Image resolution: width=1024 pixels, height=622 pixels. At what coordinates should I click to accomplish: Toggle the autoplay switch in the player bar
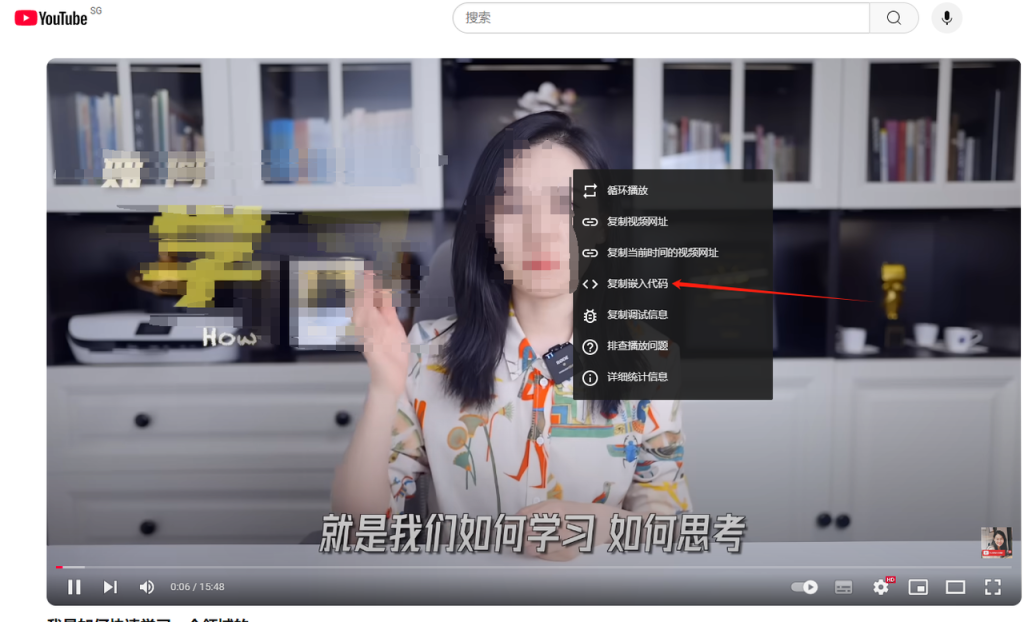tap(804, 587)
